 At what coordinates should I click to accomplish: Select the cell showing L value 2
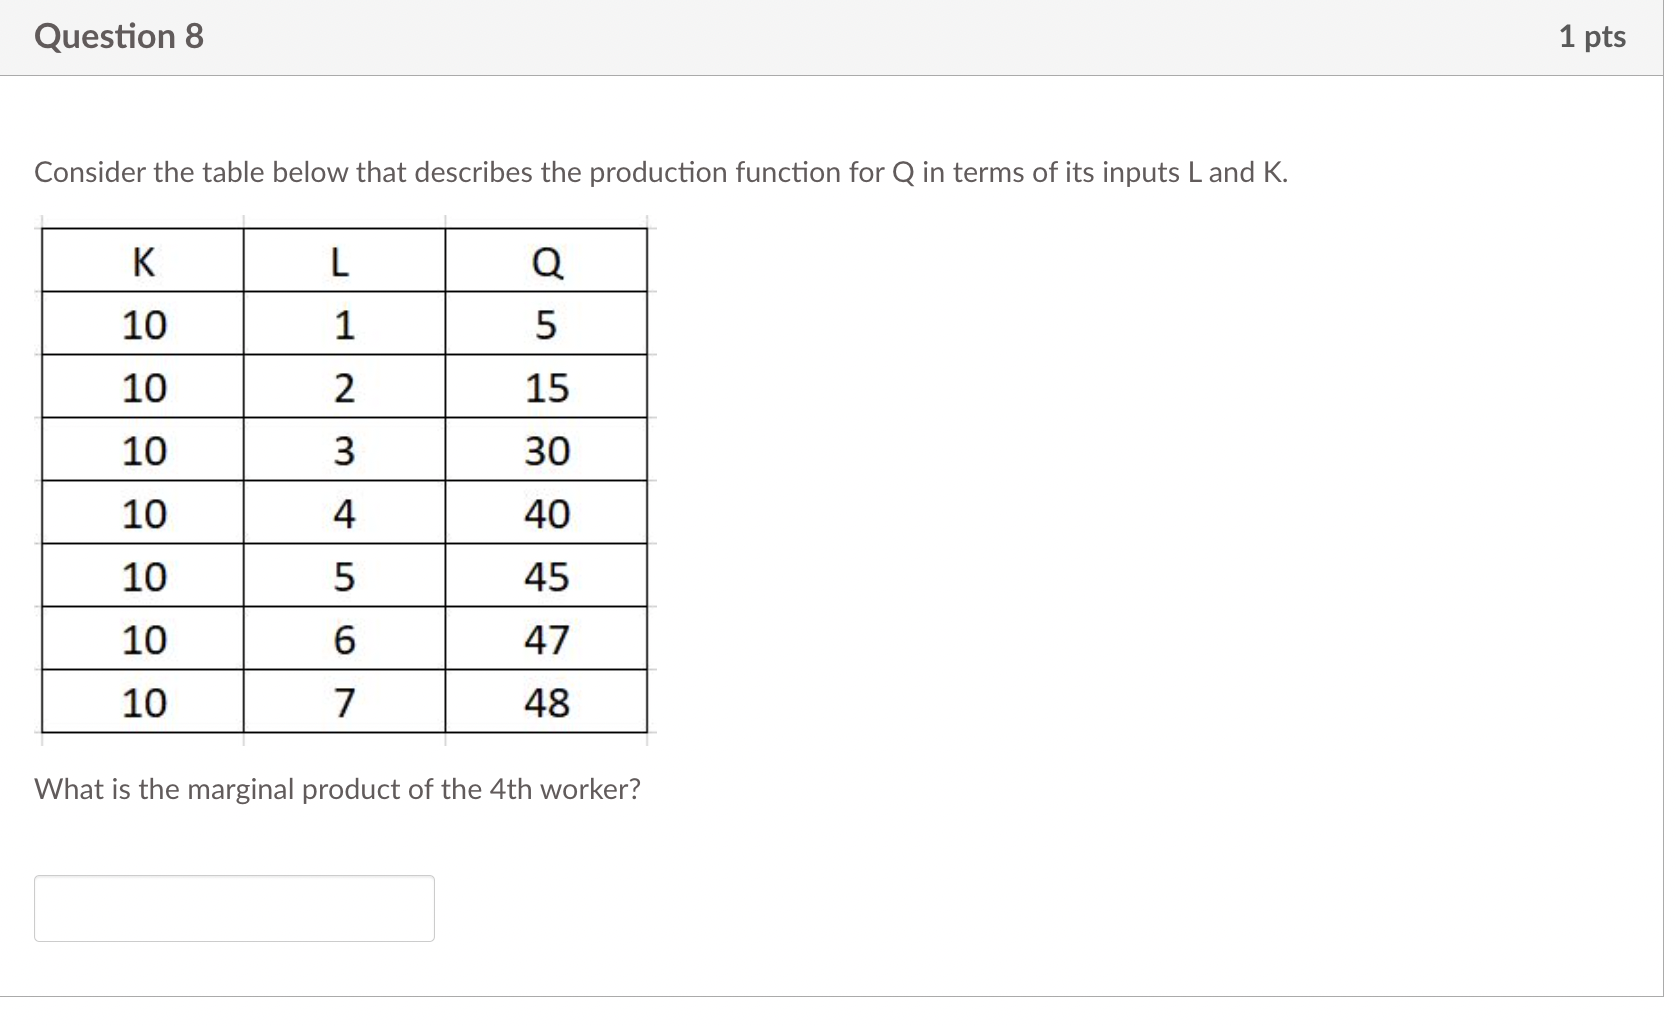(x=343, y=388)
